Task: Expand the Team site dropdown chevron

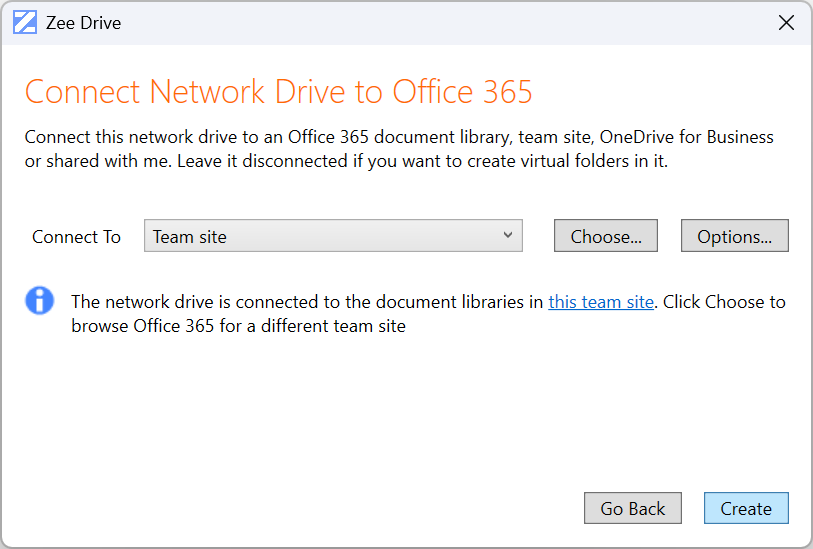Action: 508,236
